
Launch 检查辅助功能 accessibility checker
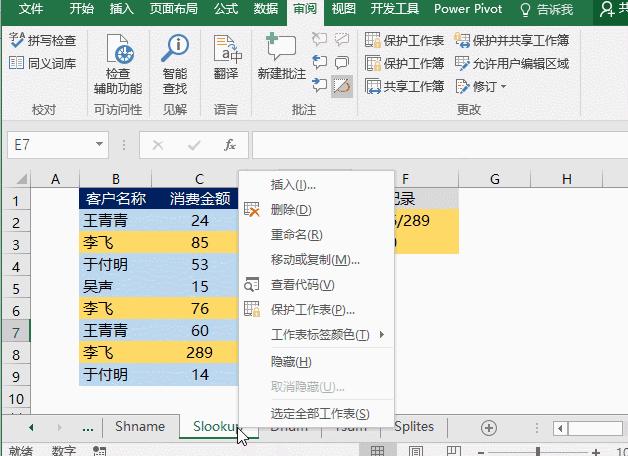pos(118,64)
